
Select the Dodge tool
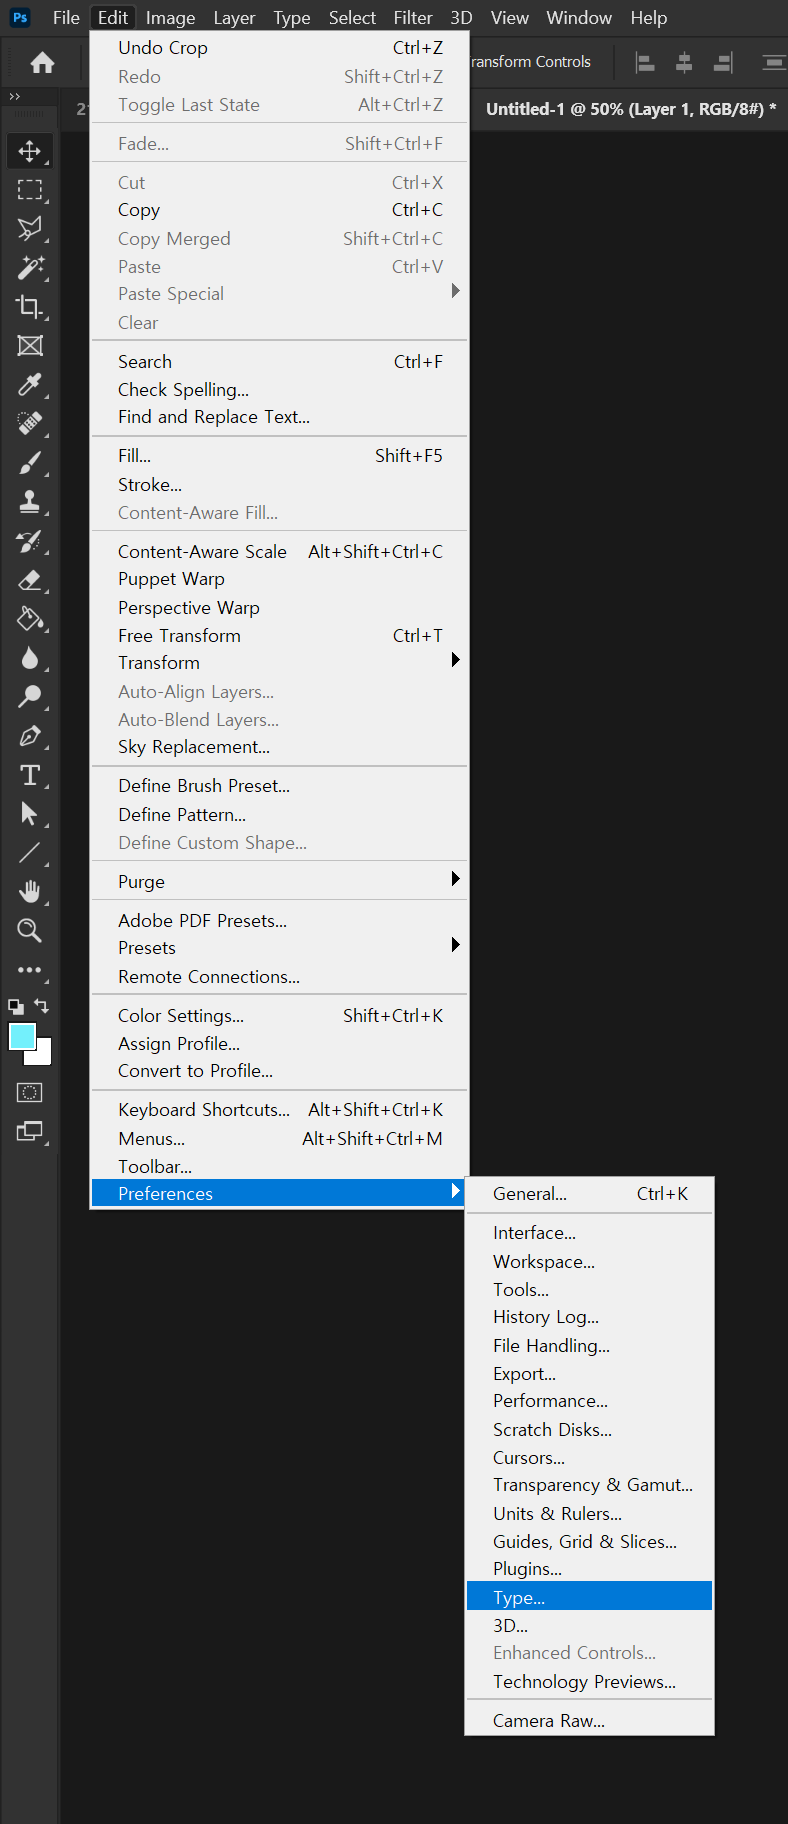tap(30, 697)
